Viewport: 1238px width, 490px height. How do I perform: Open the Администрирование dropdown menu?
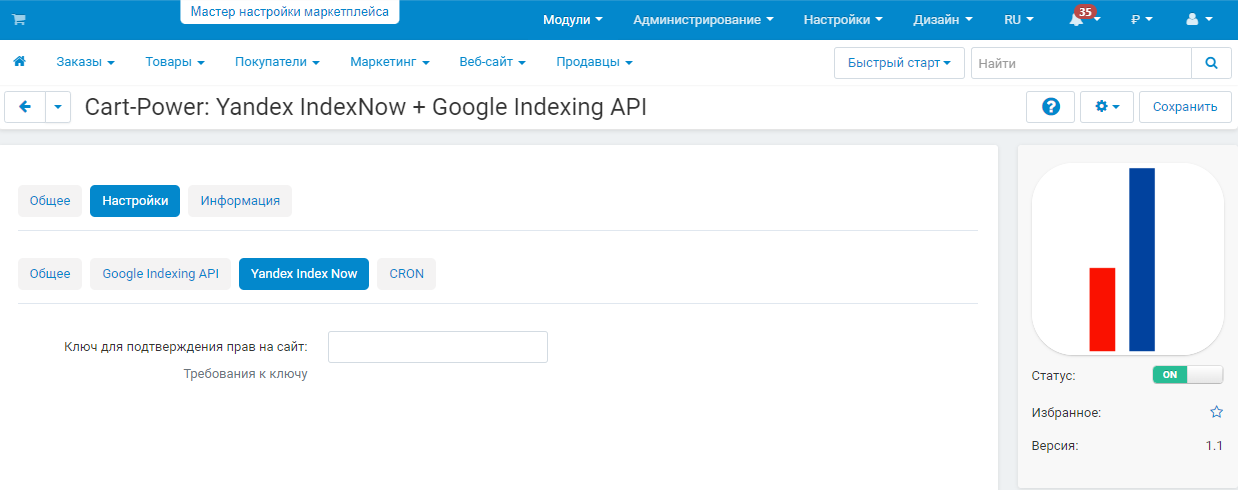pos(703,20)
